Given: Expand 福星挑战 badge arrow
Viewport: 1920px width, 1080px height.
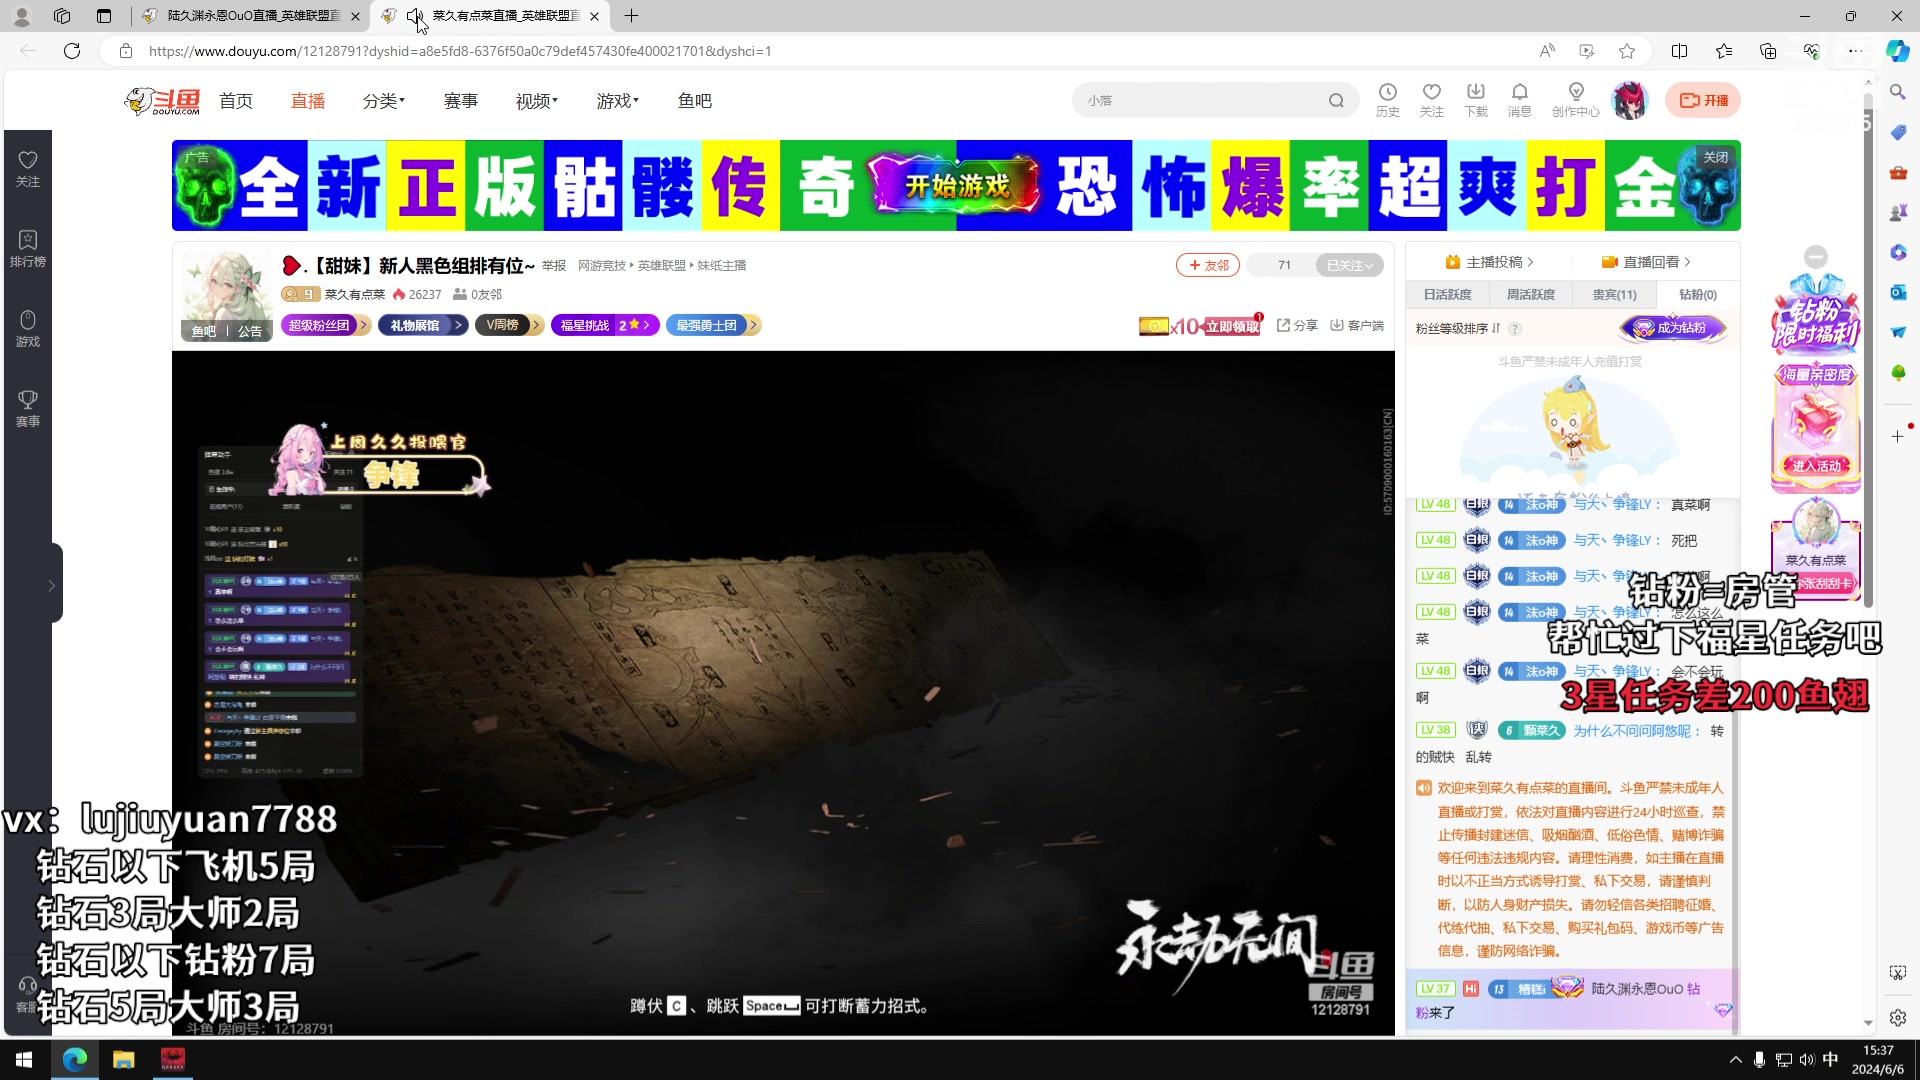Looking at the screenshot, I should pyautogui.click(x=647, y=325).
